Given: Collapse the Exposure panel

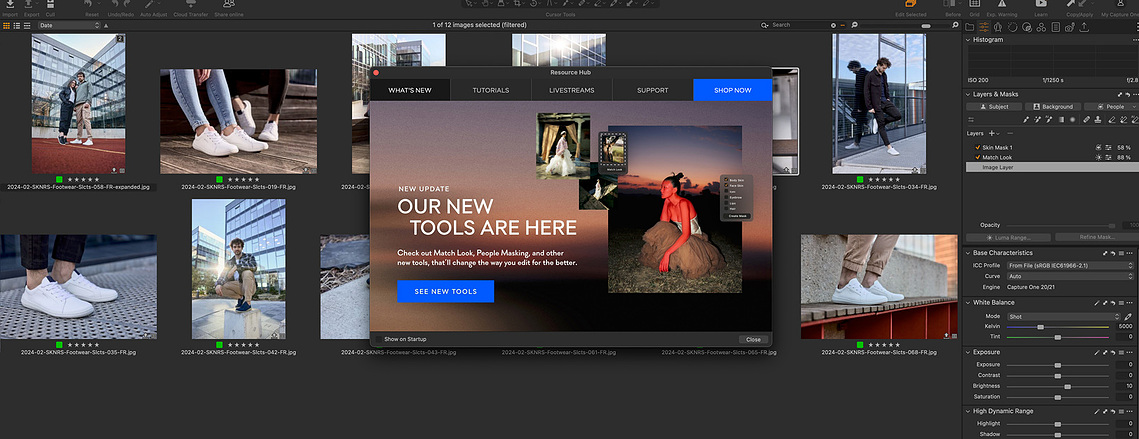Looking at the screenshot, I should 968,352.
